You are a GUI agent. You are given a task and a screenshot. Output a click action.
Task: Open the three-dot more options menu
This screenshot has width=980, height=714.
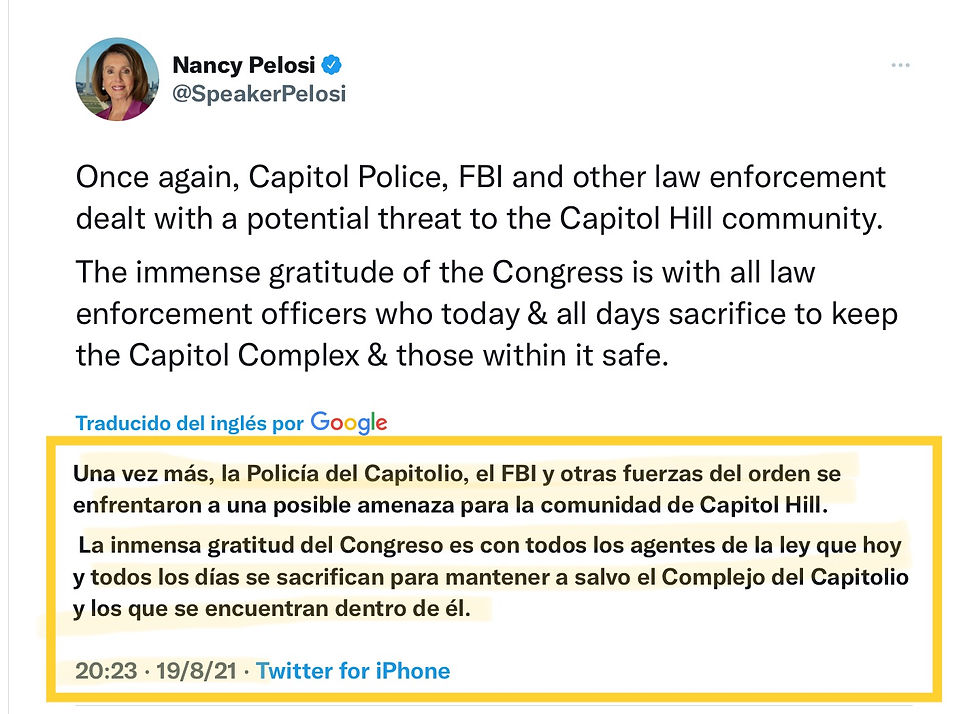click(x=900, y=66)
